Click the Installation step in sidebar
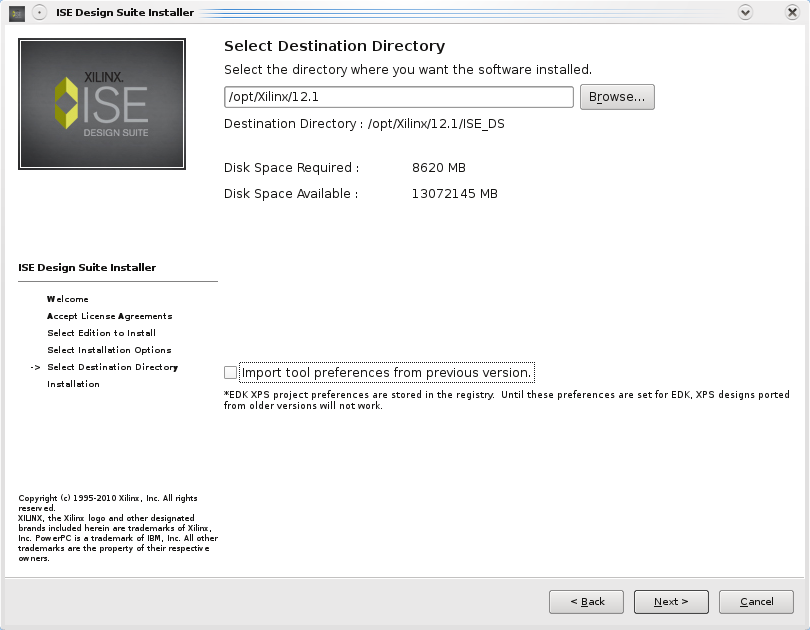This screenshot has width=810, height=630. click(x=73, y=384)
